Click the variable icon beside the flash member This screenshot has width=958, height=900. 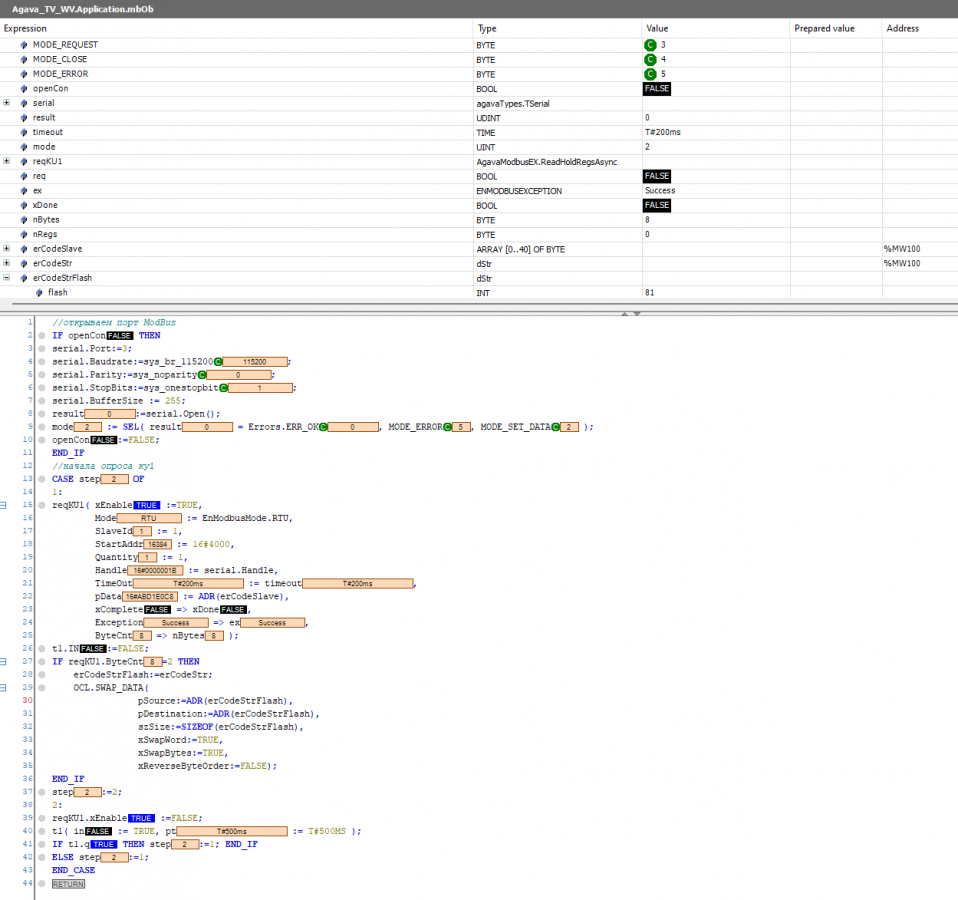[x=38, y=293]
